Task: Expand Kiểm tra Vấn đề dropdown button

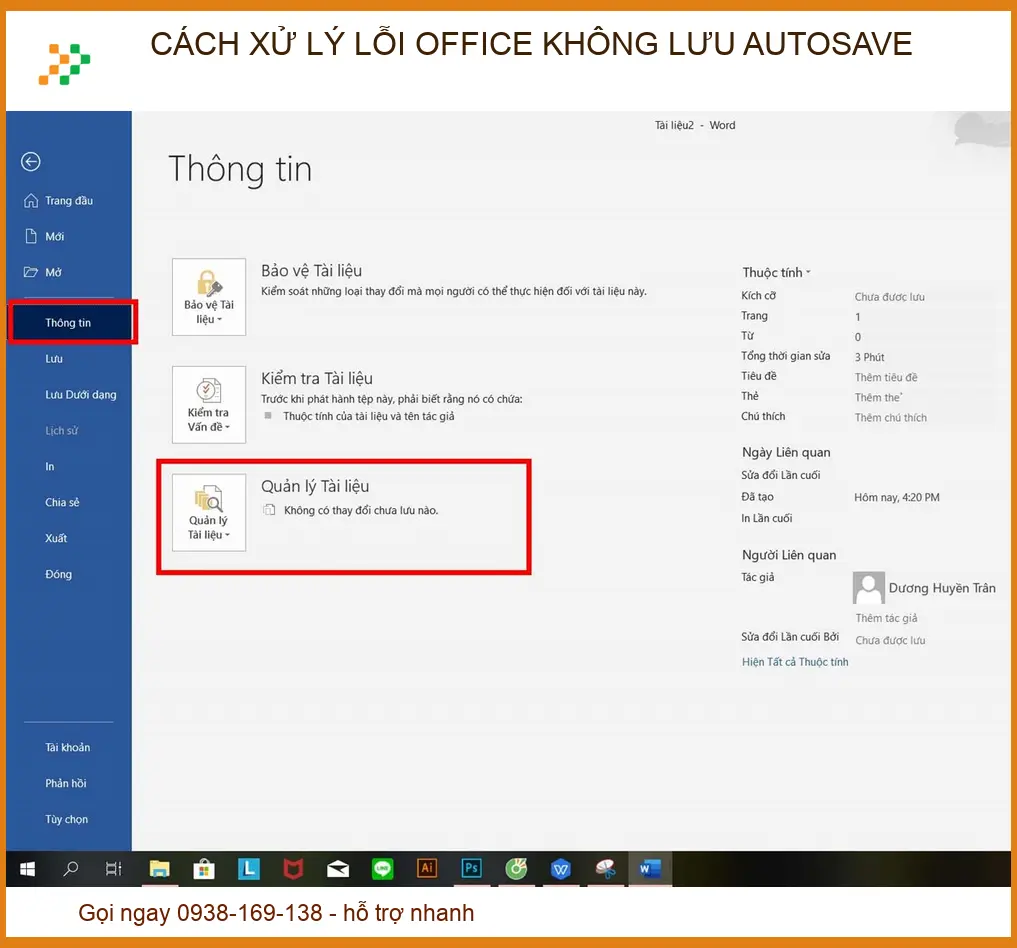Action: (209, 405)
